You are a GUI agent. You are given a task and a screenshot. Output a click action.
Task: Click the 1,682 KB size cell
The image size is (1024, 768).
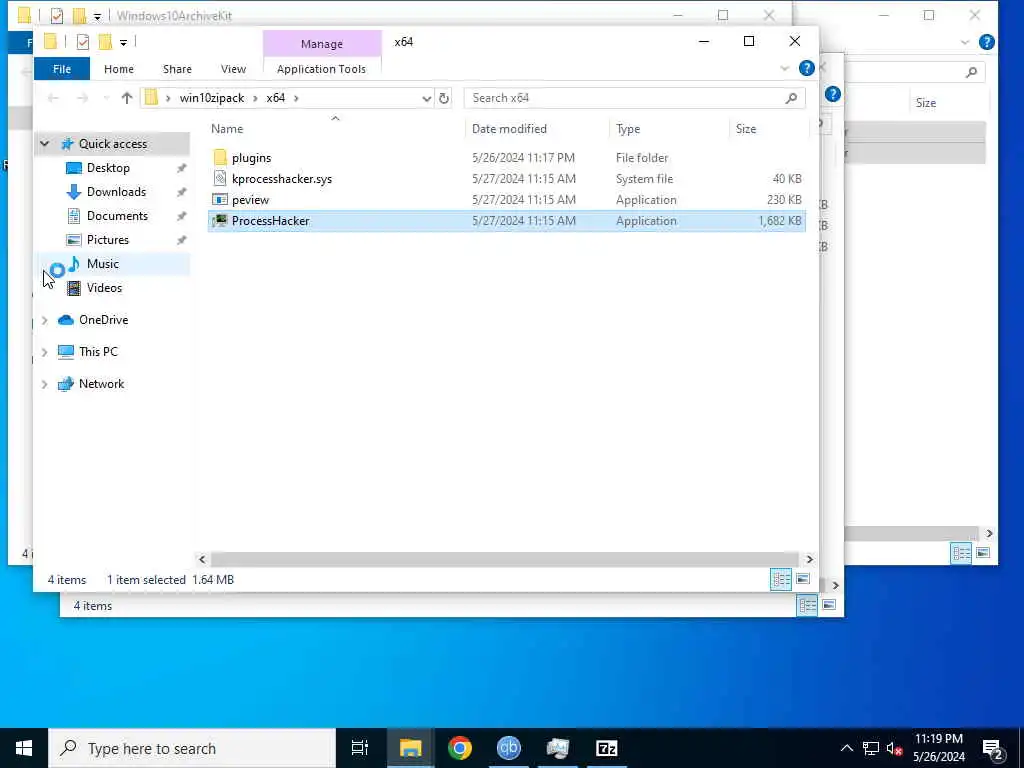[780, 221]
